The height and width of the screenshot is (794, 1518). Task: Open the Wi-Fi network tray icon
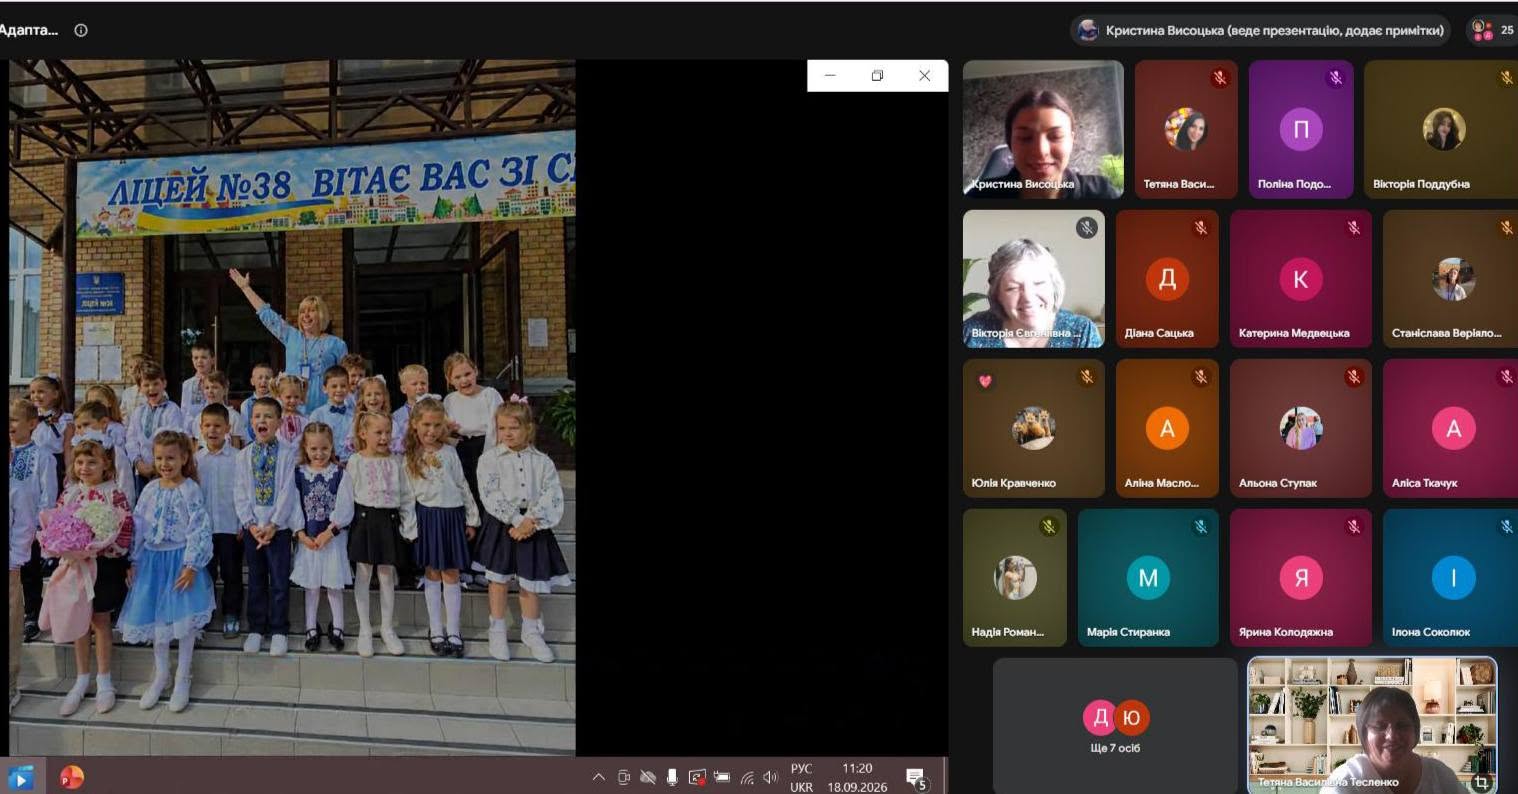(x=746, y=777)
